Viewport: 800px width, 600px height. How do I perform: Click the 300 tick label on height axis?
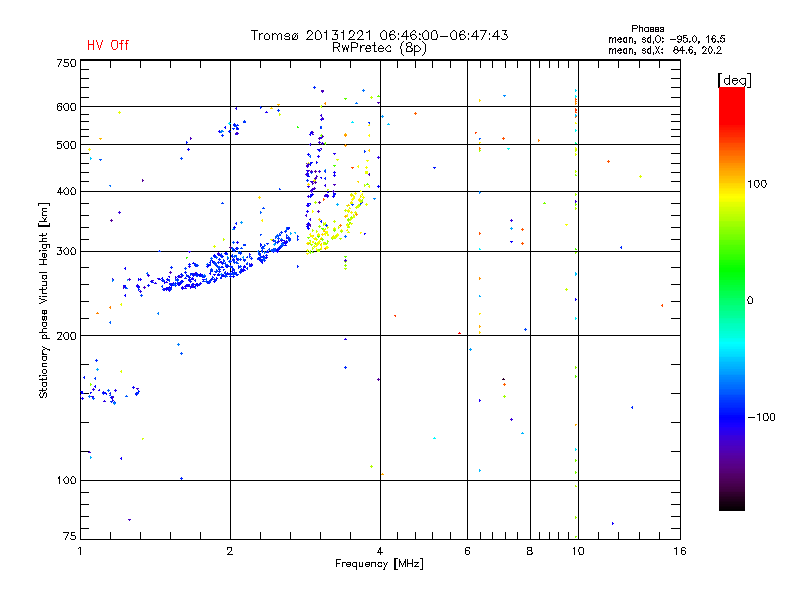click(66, 251)
